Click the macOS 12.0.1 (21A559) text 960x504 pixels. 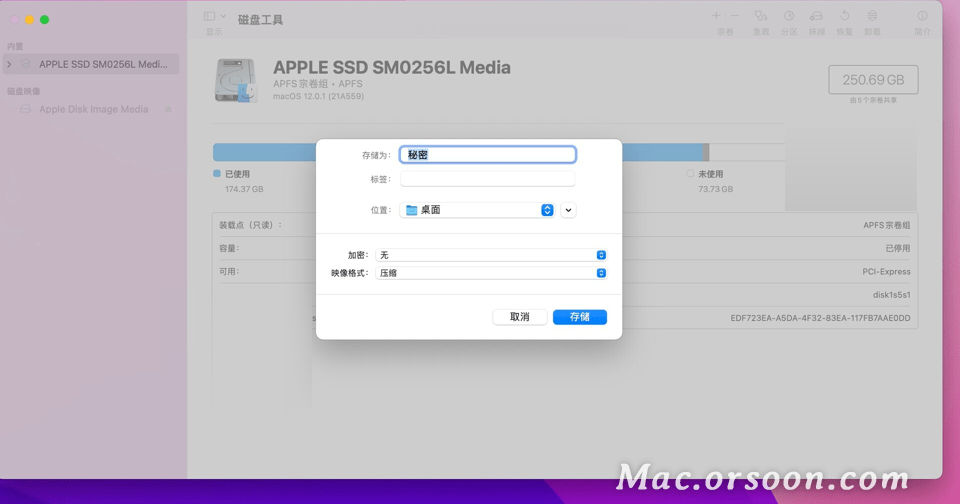click(318, 96)
